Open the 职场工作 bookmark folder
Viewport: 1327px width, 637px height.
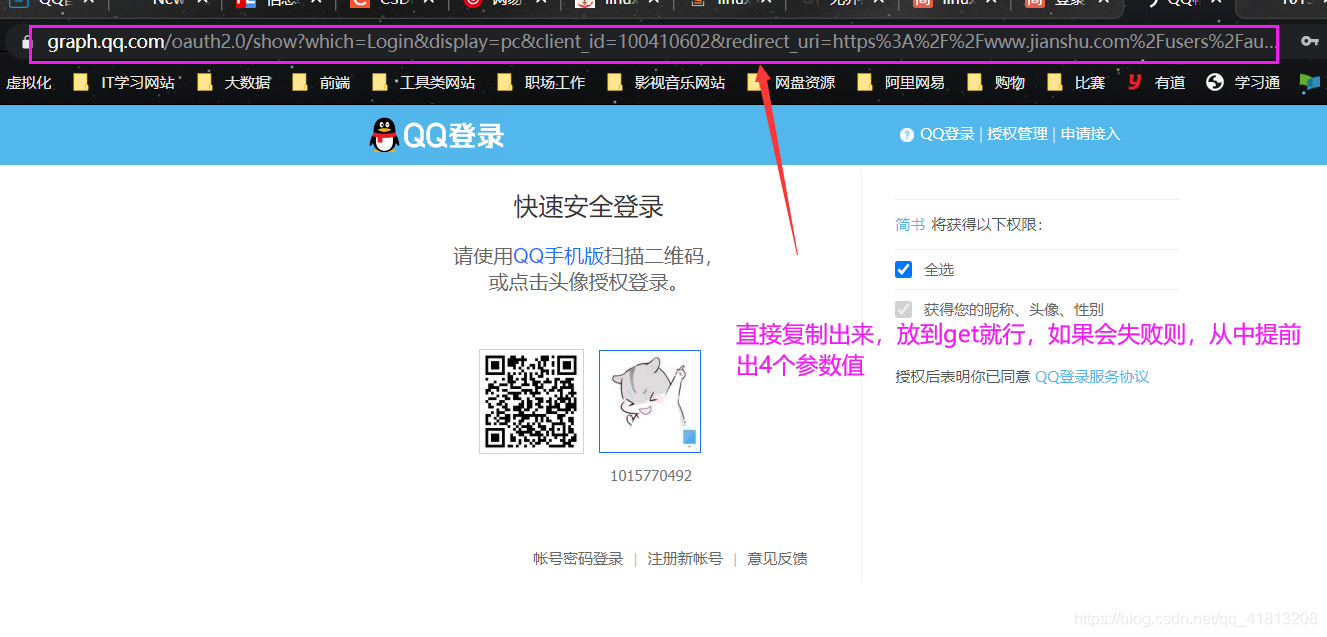click(x=541, y=83)
